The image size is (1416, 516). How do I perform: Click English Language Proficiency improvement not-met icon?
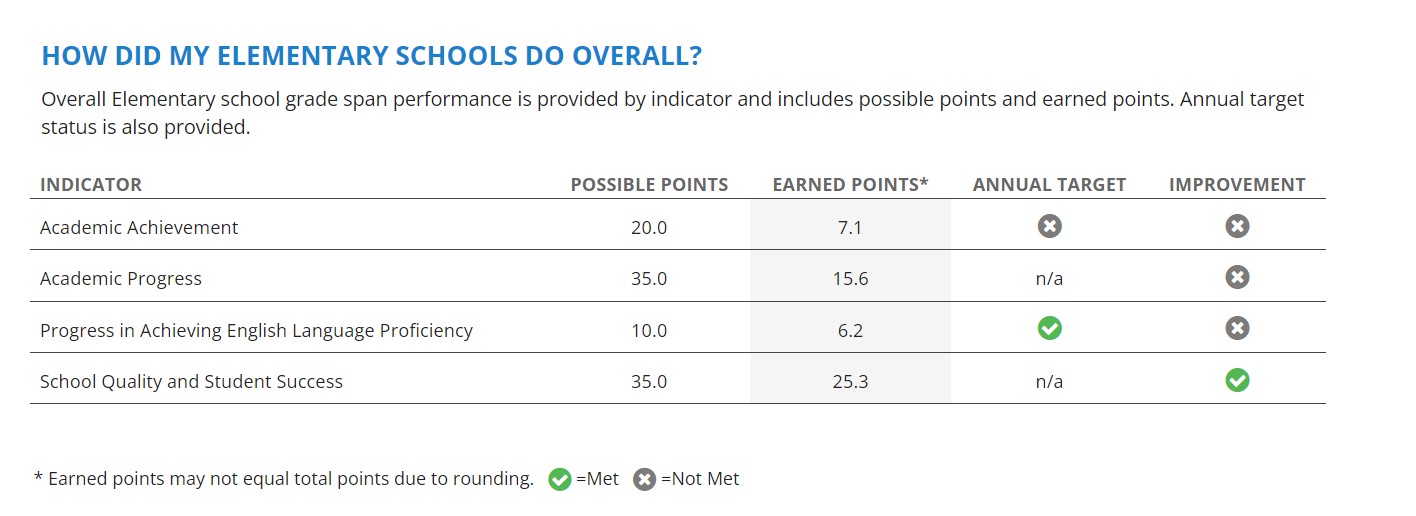1237,329
